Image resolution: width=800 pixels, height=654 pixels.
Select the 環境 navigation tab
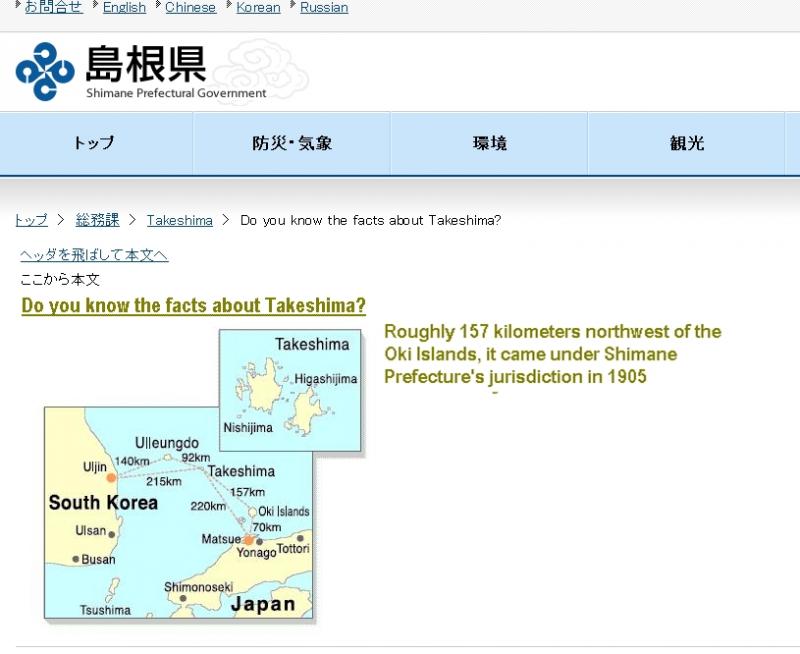point(489,143)
